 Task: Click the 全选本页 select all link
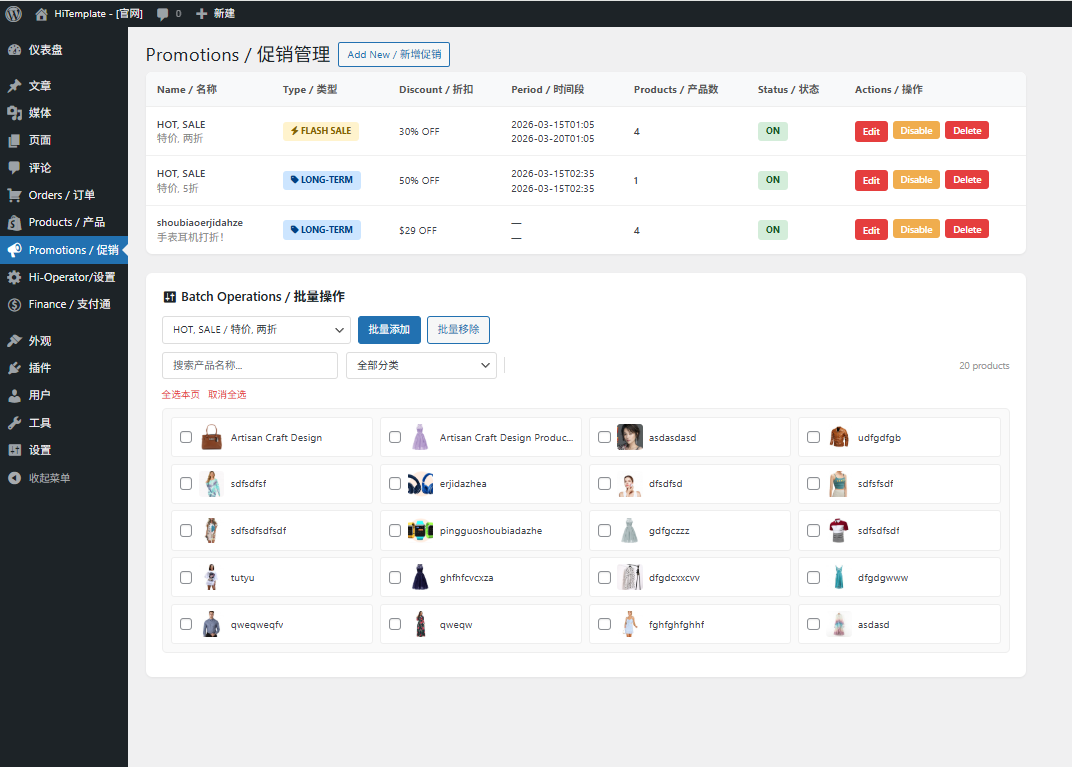coord(181,395)
